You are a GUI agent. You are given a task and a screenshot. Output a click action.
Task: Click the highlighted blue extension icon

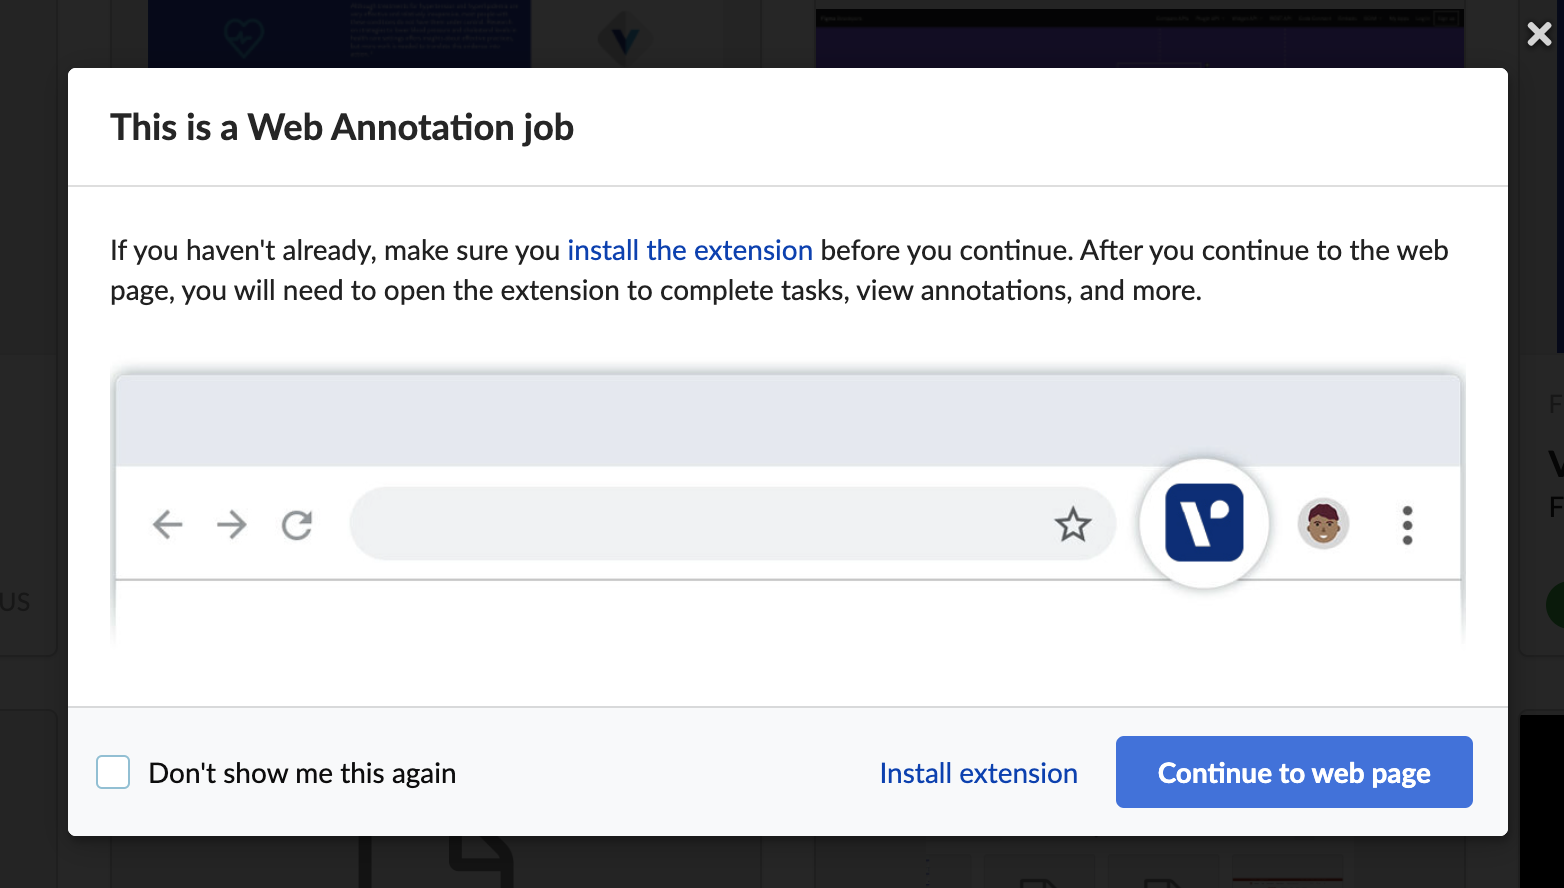(1204, 523)
